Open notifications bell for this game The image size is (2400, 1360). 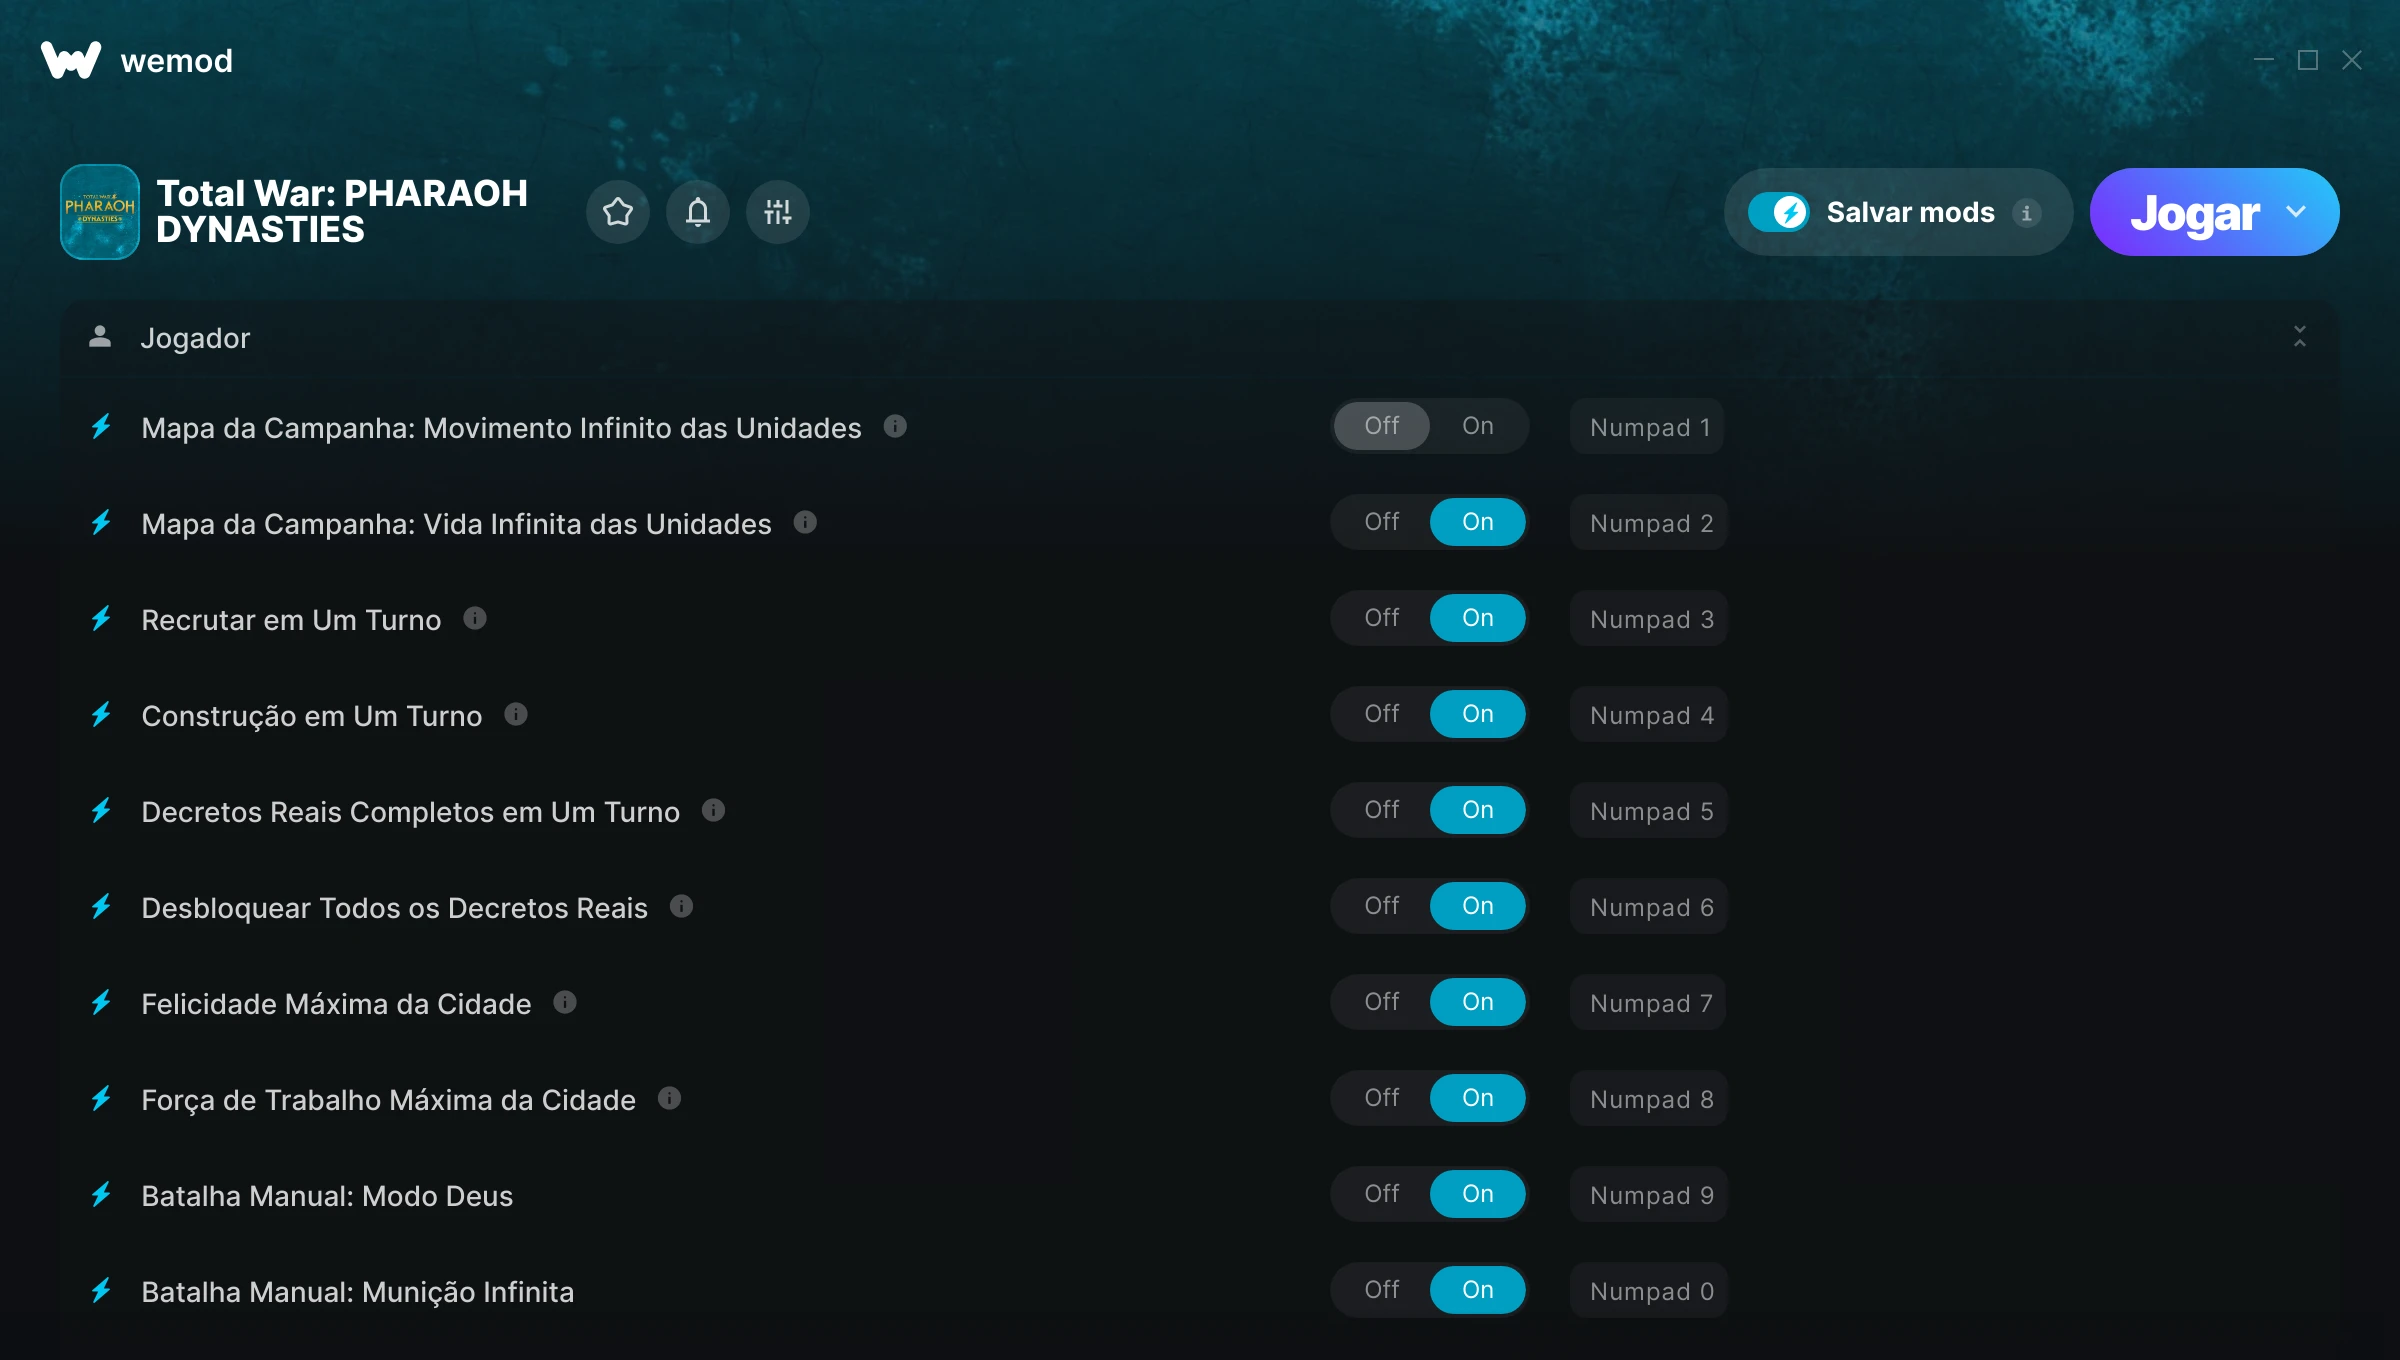[697, 212]
